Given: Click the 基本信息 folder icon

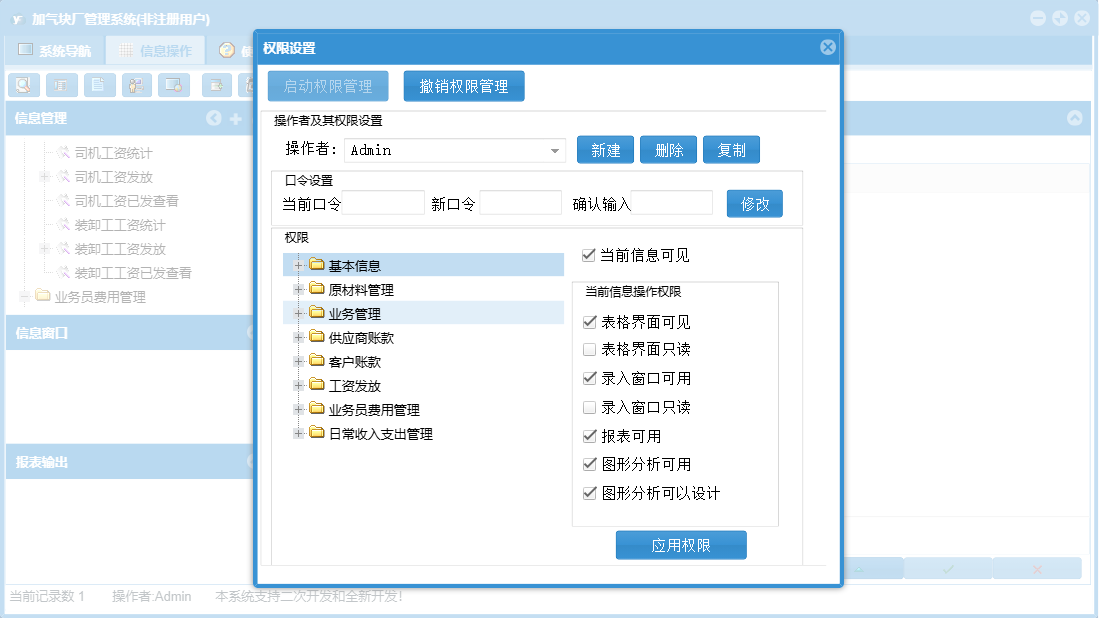Looking at the screenshot, I should [x=317, y=265].
